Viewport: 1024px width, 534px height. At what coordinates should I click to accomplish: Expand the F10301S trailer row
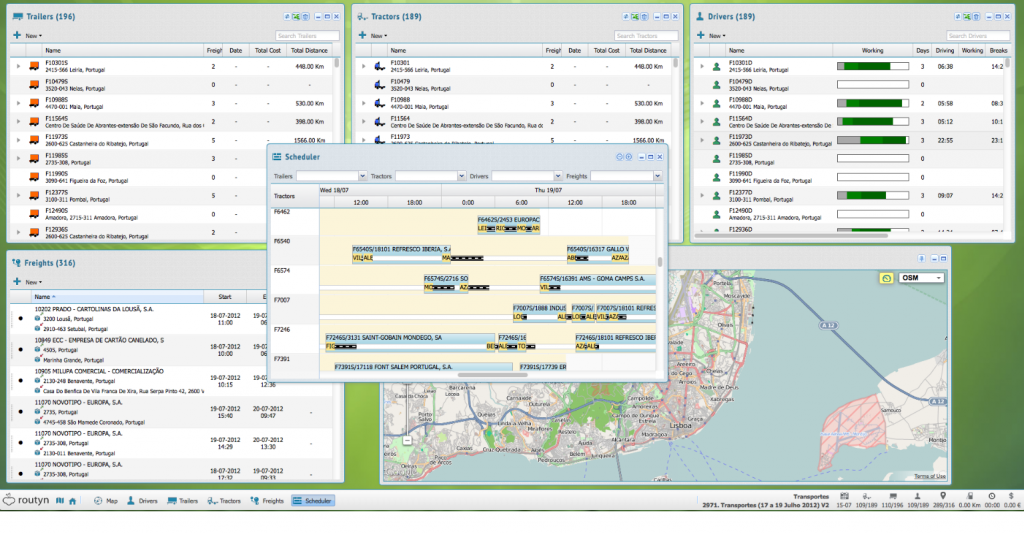click(x=17, y=66)
